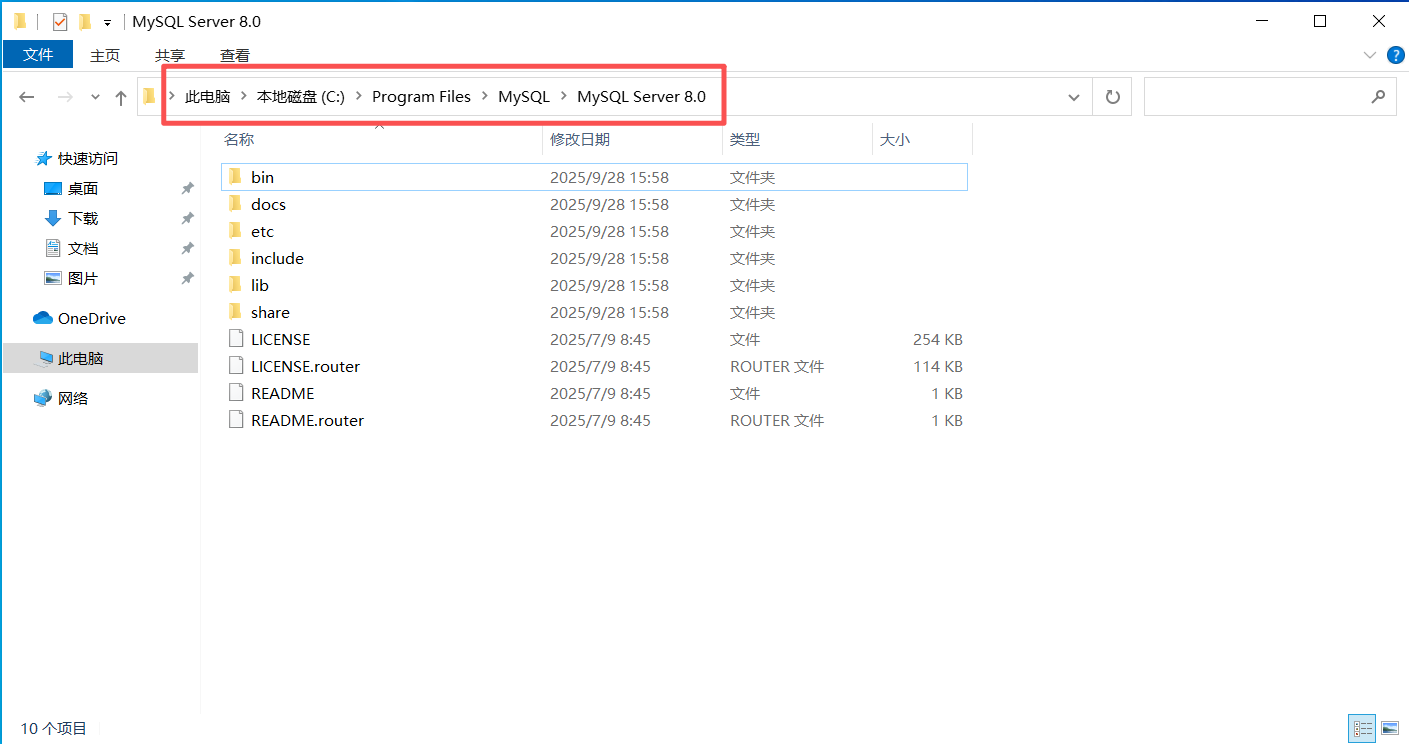
Task: Open 图片 in the navigation pane
Action: click(83, 278)
